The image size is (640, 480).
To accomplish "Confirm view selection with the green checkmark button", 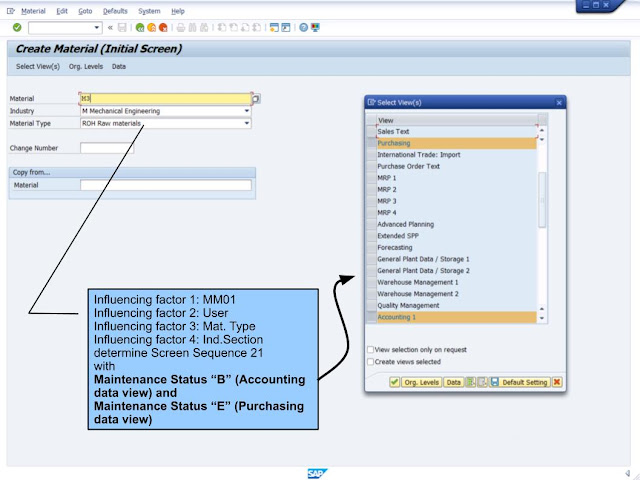I will pyautogui.click(x=394, y=382).
